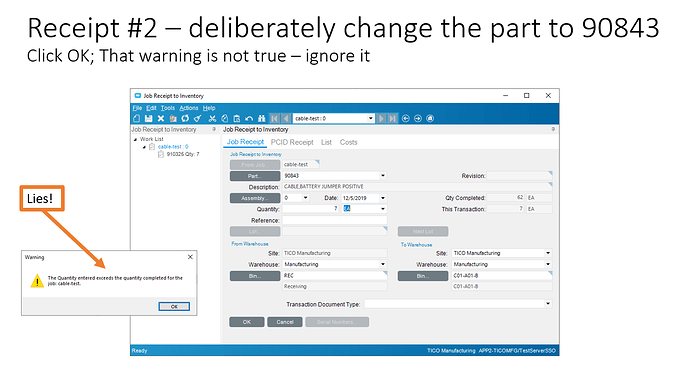This screenshot has width=690, height=372.
Task: Open the Date 12/5/2019 picker dropdown
Action: [383, 198]
